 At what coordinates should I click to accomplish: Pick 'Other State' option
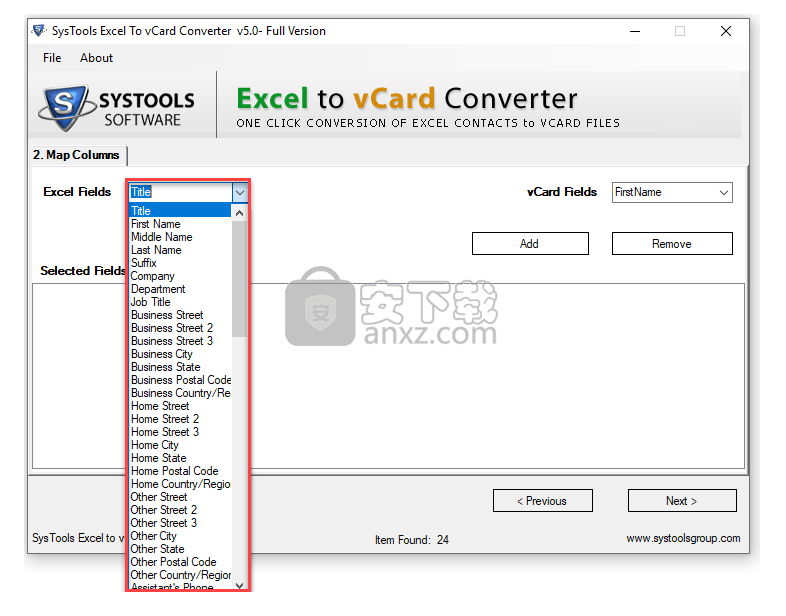click(180, 549)
